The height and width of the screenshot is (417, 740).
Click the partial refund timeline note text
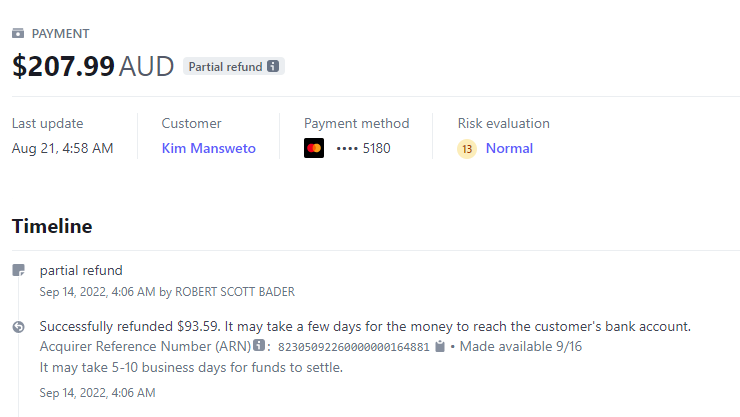(x=81, y=270)
